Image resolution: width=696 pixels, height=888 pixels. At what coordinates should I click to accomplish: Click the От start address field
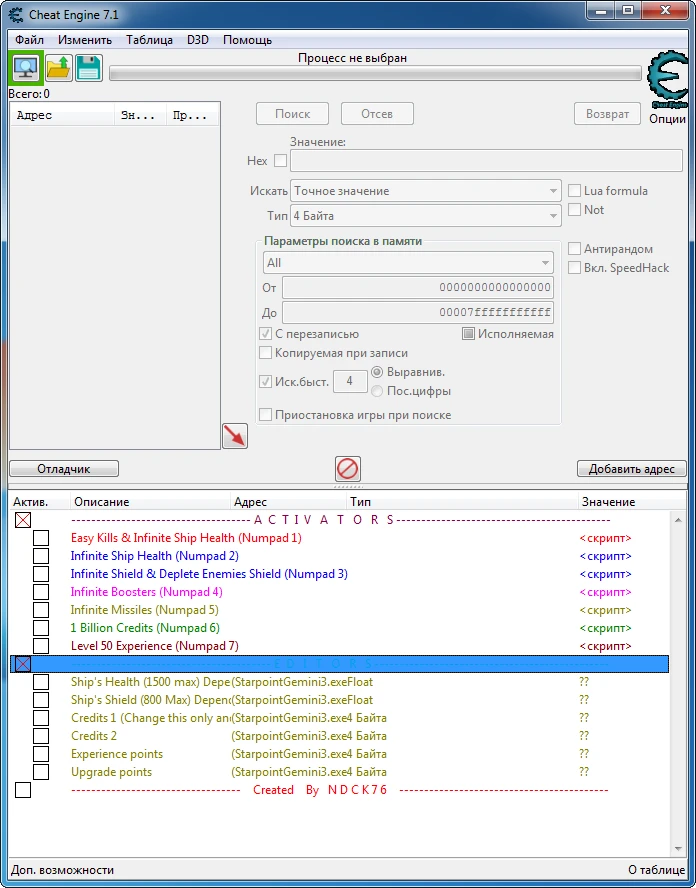(x=418, y=287)
